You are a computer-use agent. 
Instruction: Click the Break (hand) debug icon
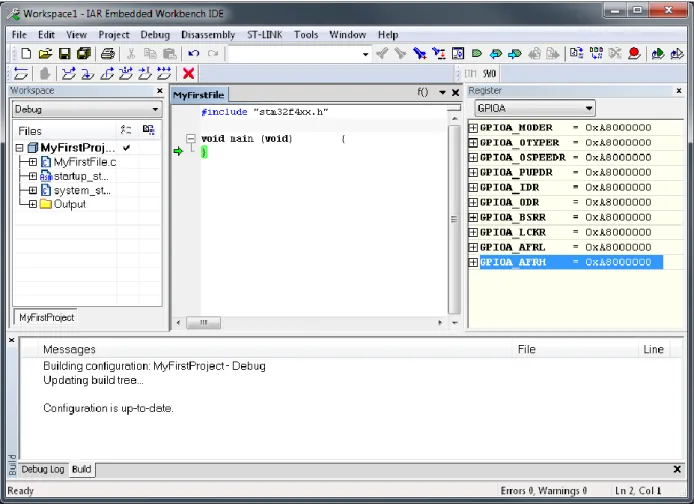point(45,73)
